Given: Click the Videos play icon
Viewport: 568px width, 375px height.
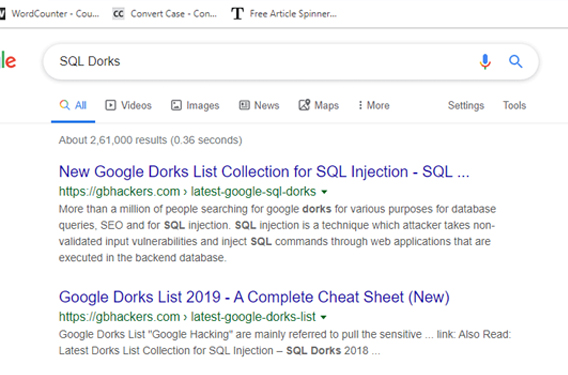Looking at the screenshot, I should click(110, 105).
